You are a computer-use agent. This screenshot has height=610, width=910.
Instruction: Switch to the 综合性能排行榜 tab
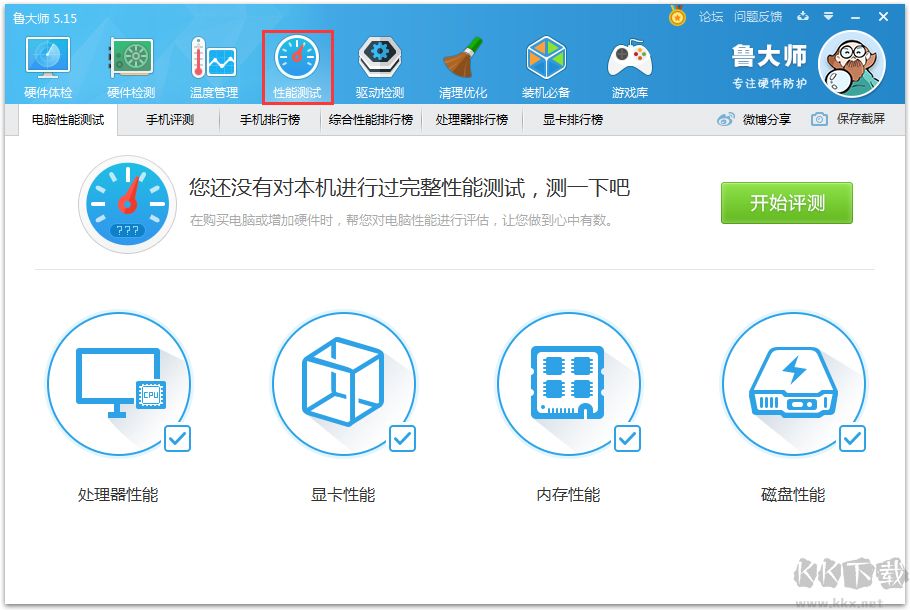point(371,120)
